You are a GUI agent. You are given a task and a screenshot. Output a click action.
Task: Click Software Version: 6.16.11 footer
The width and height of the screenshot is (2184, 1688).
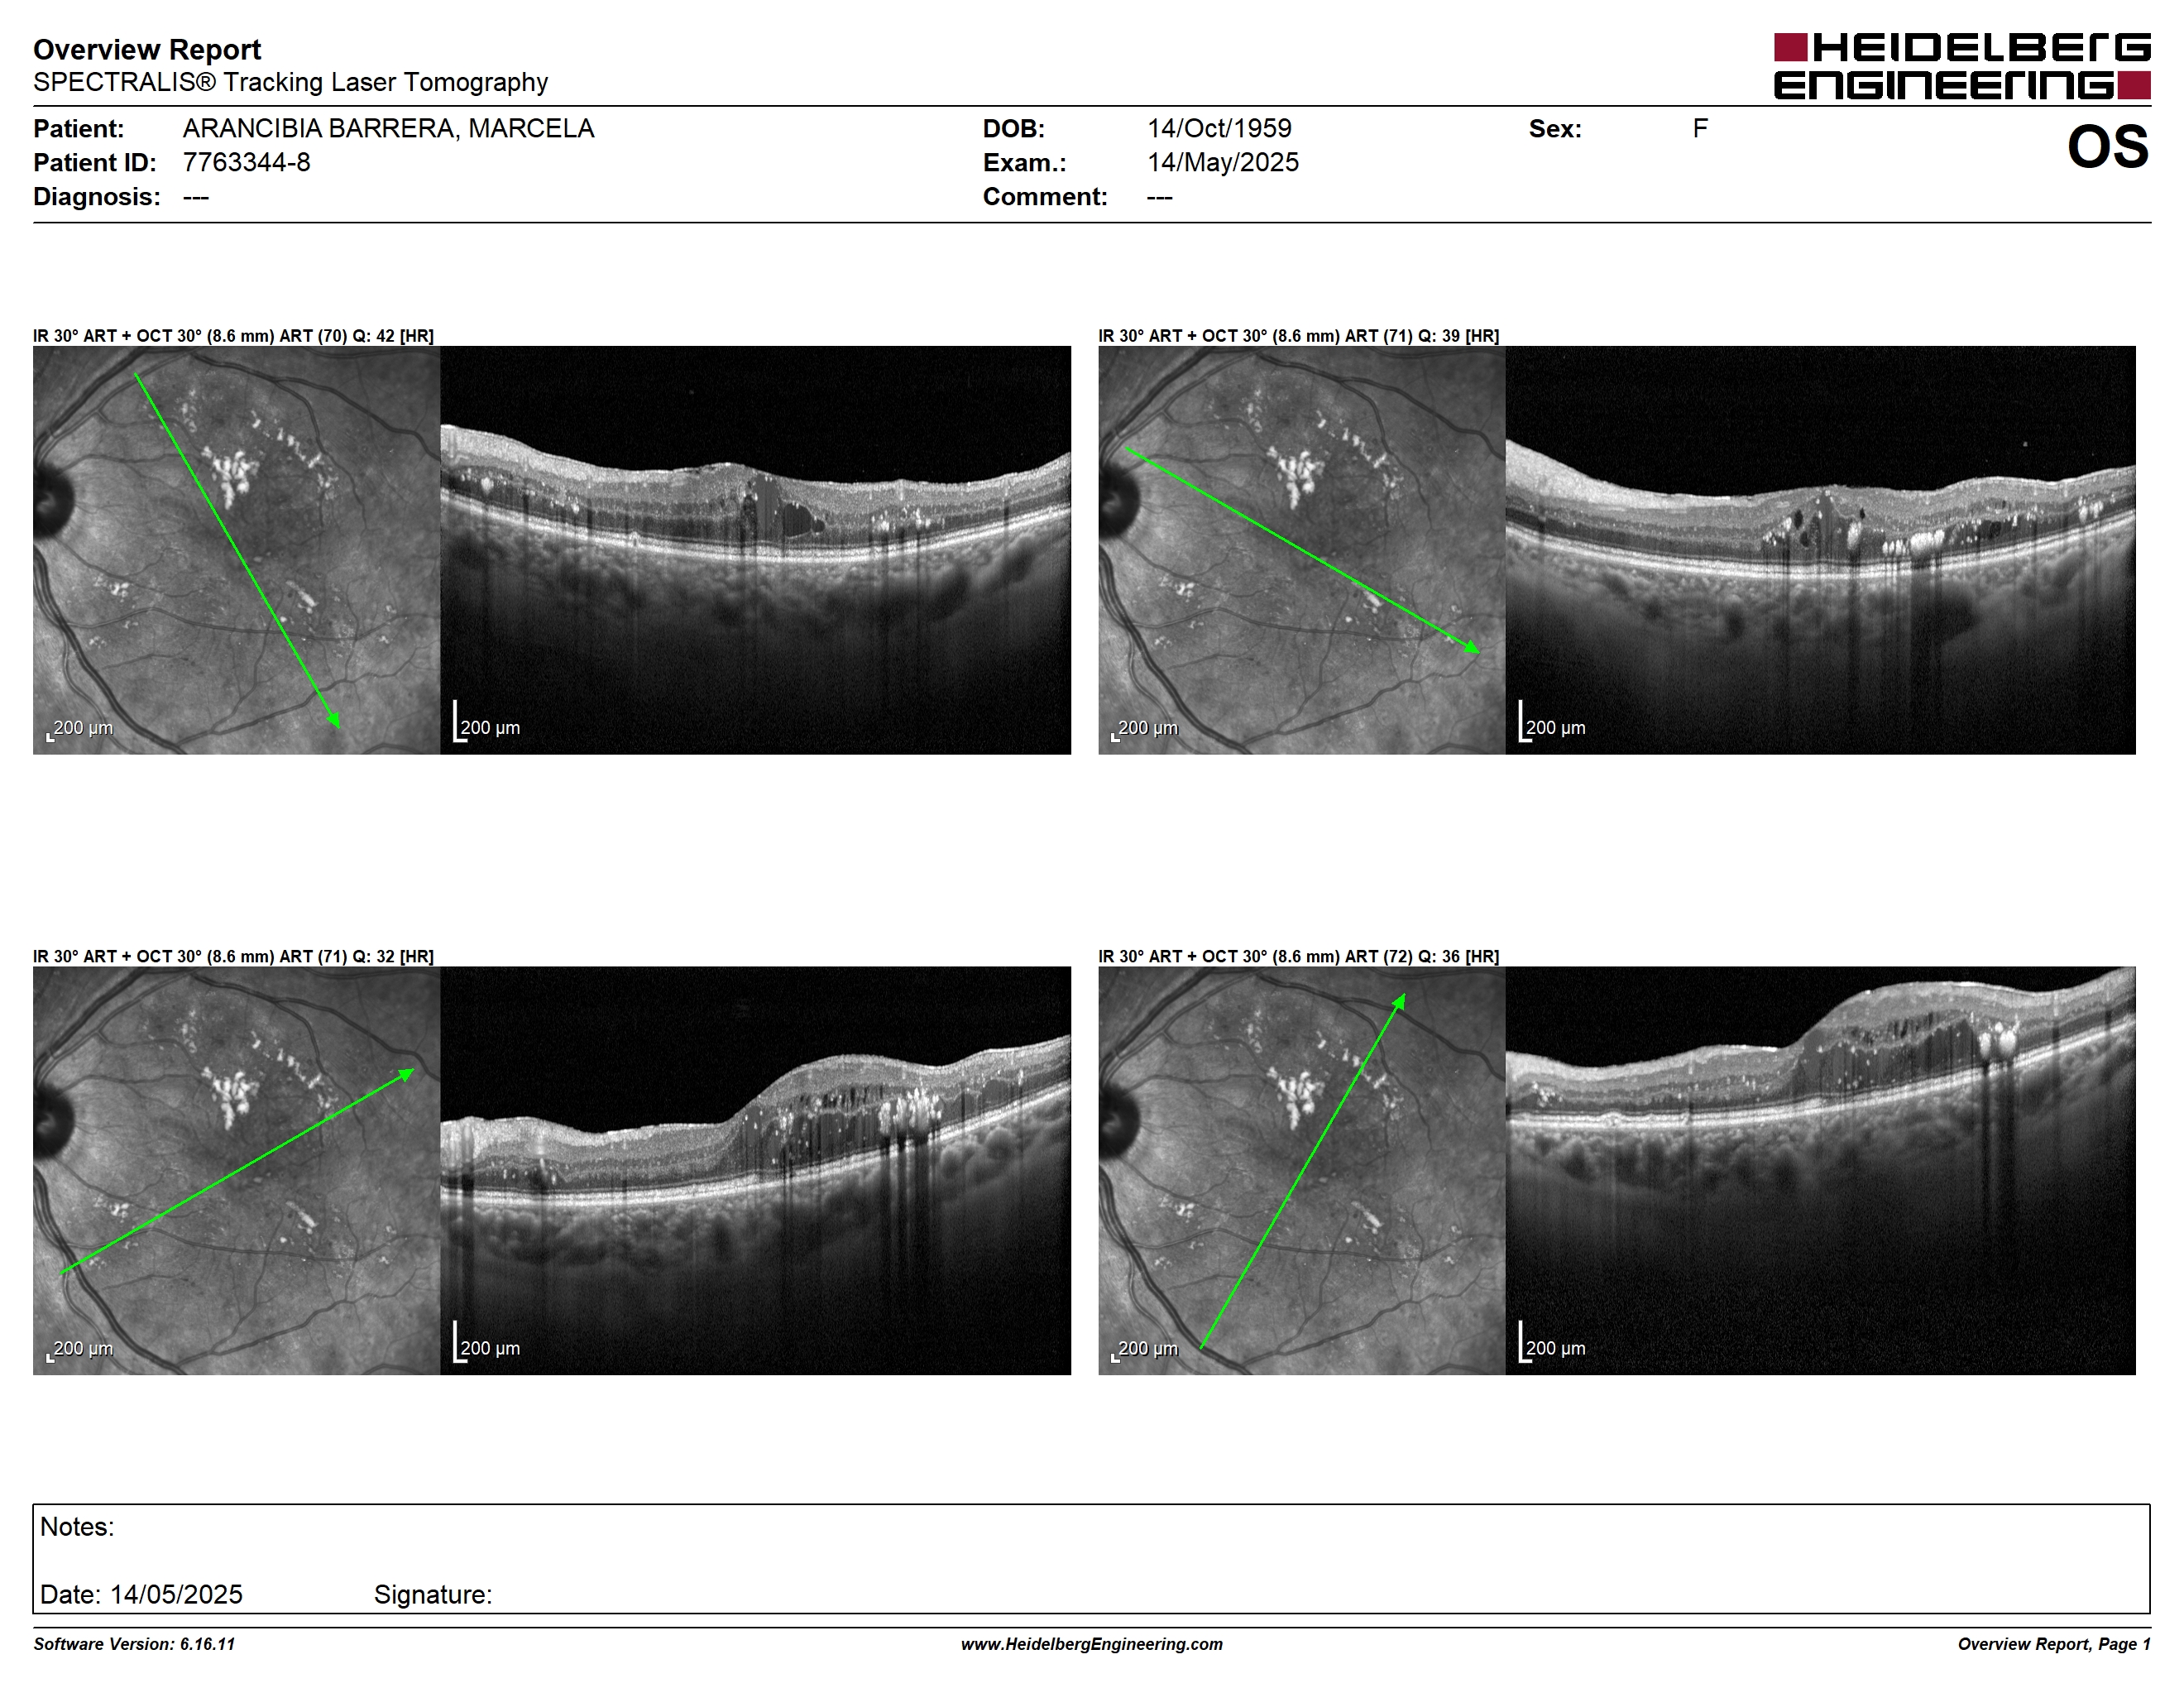click(x=134, y=1644)
